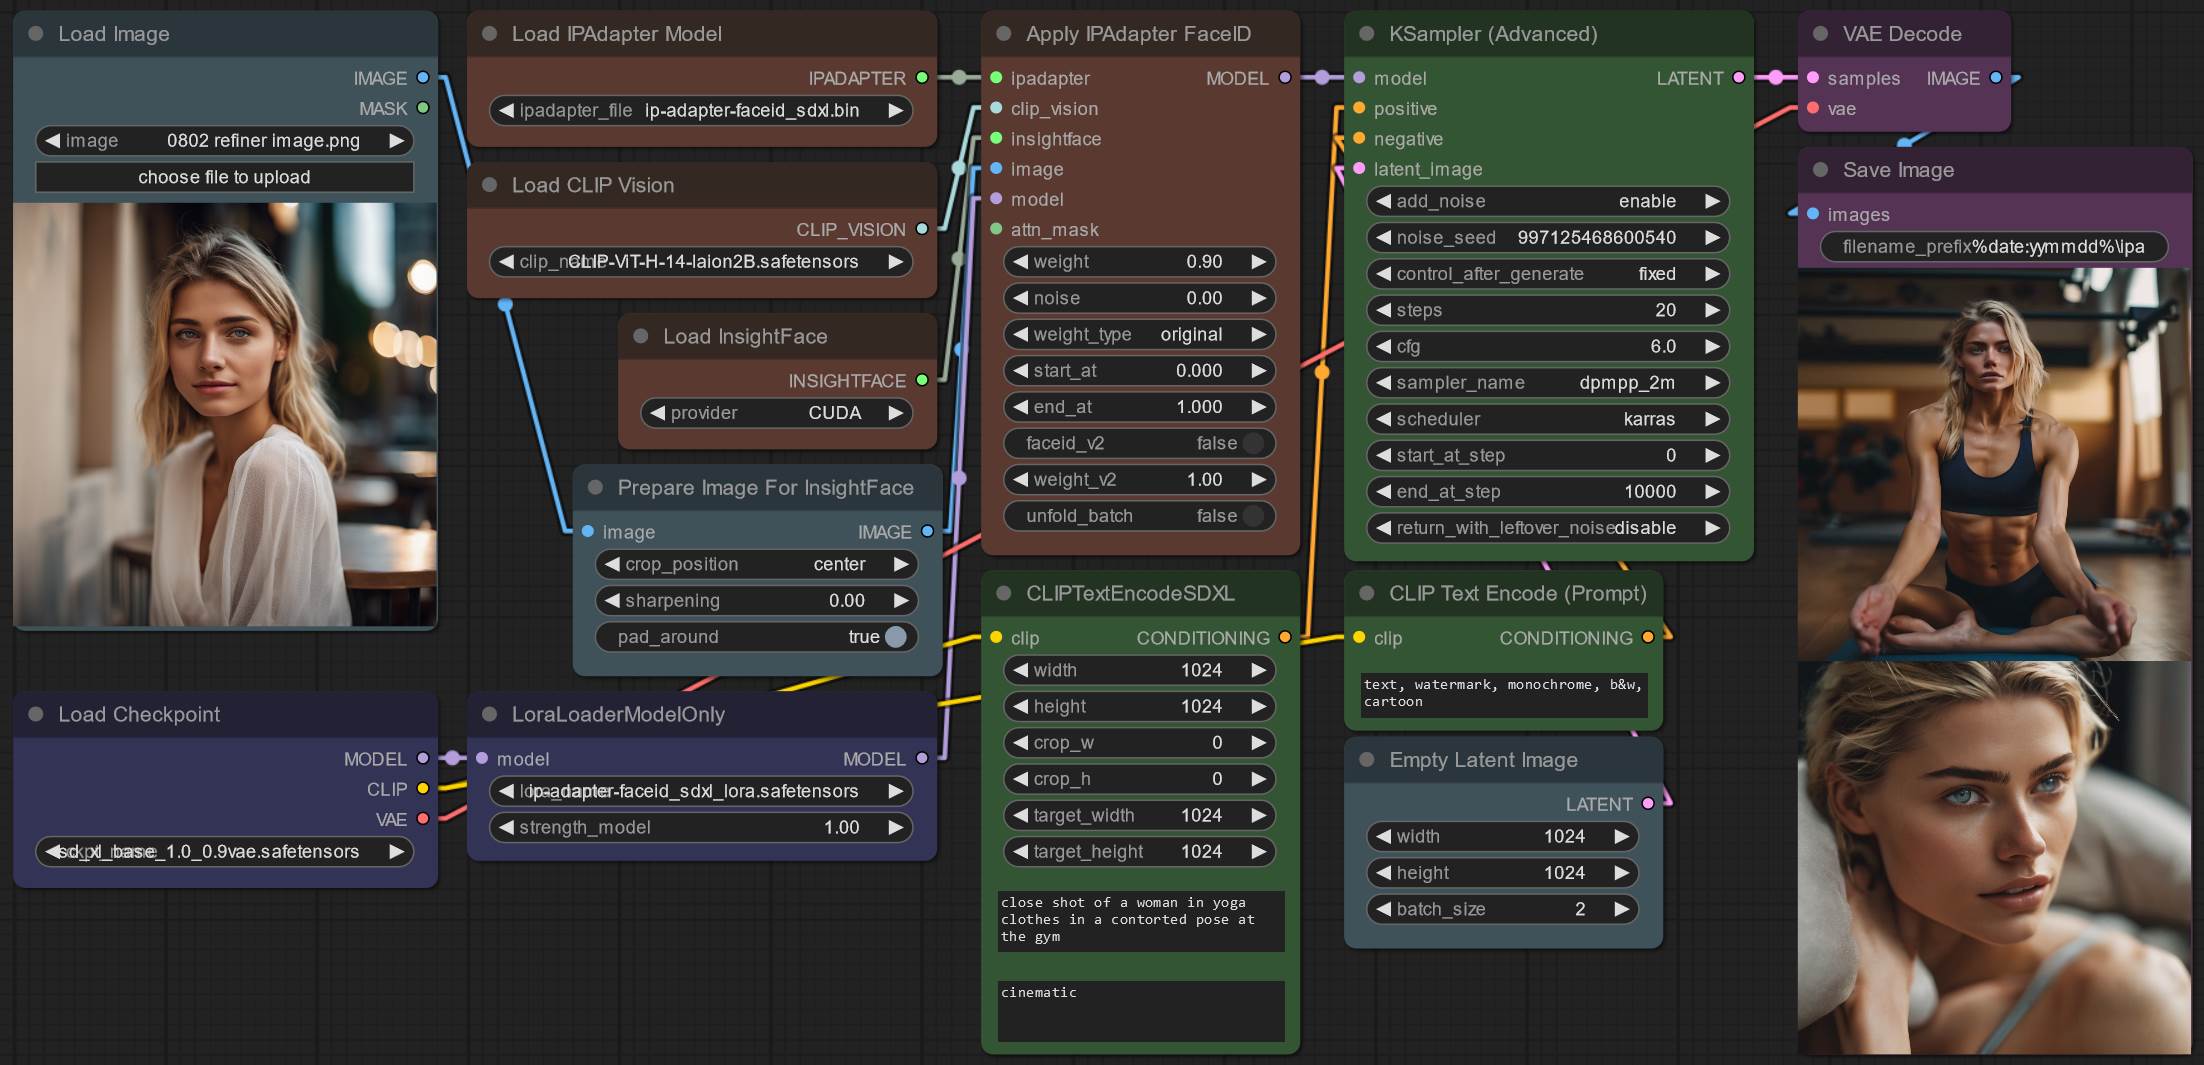The width and height of the screenshot is (2204, 1065).
Task: Open the sampler_name dpmpp_2m dropdown
Action: (1547, 383)
